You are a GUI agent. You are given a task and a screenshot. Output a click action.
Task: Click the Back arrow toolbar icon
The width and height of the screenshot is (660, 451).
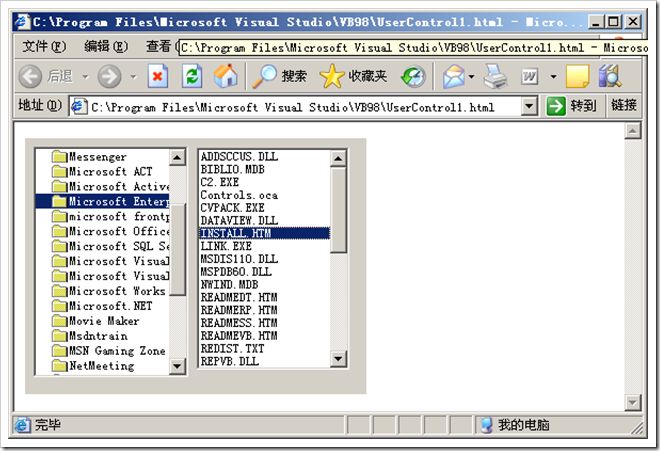coord(30,77)
